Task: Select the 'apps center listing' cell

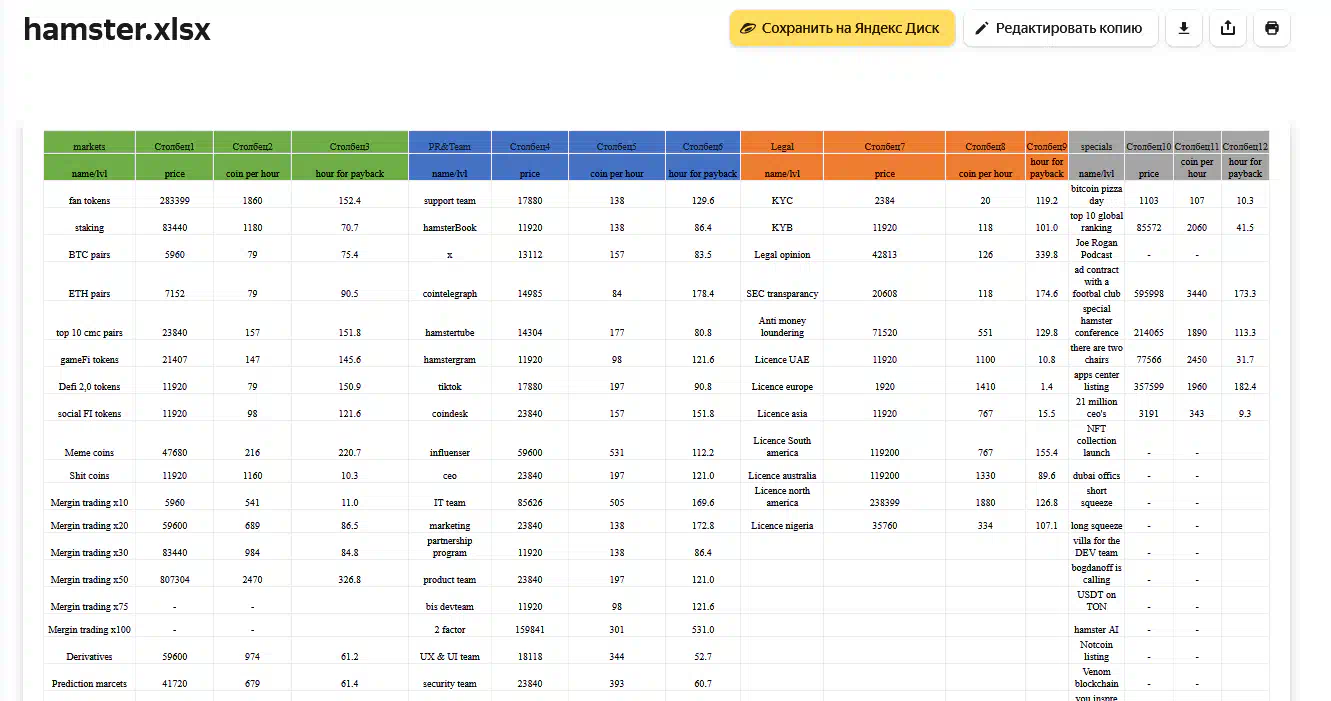Action: pos(1096,381)
